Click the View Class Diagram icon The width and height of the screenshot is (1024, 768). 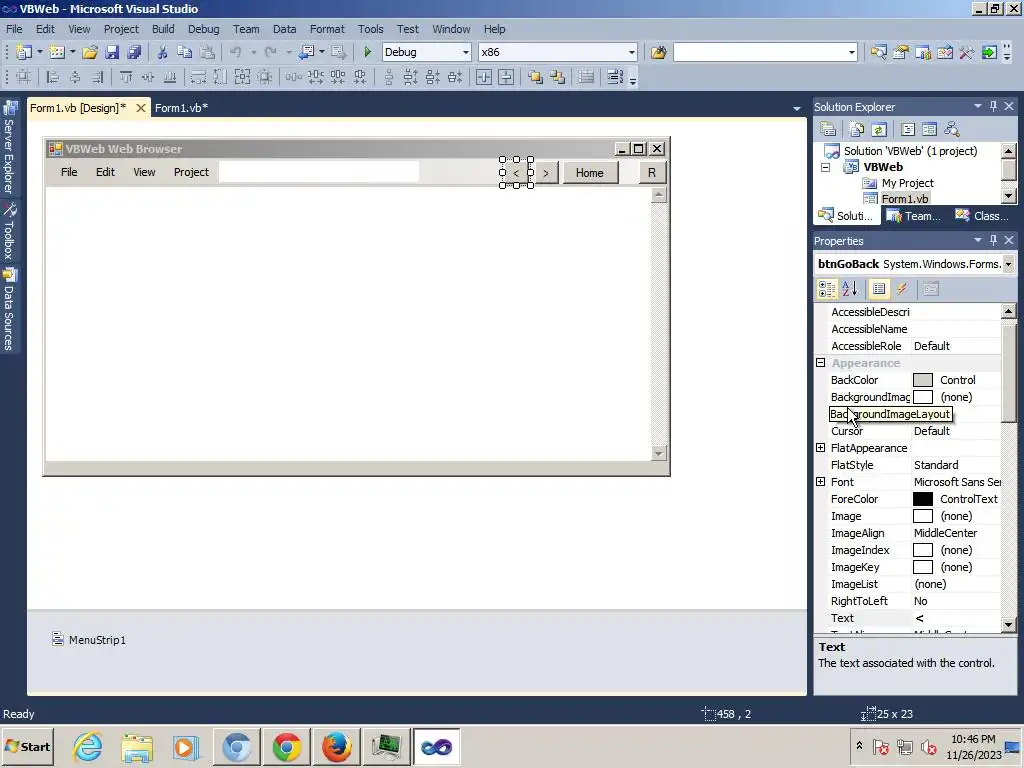pyautogui.click(x=952, y=129)
